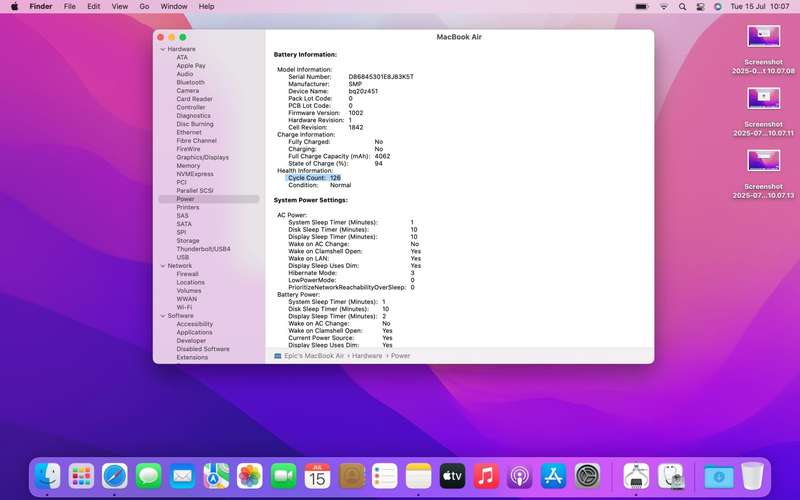The height and width of the screenshot is (500, 800).
Task: Select Firewall under Network
Action: (x=188, y=274)
